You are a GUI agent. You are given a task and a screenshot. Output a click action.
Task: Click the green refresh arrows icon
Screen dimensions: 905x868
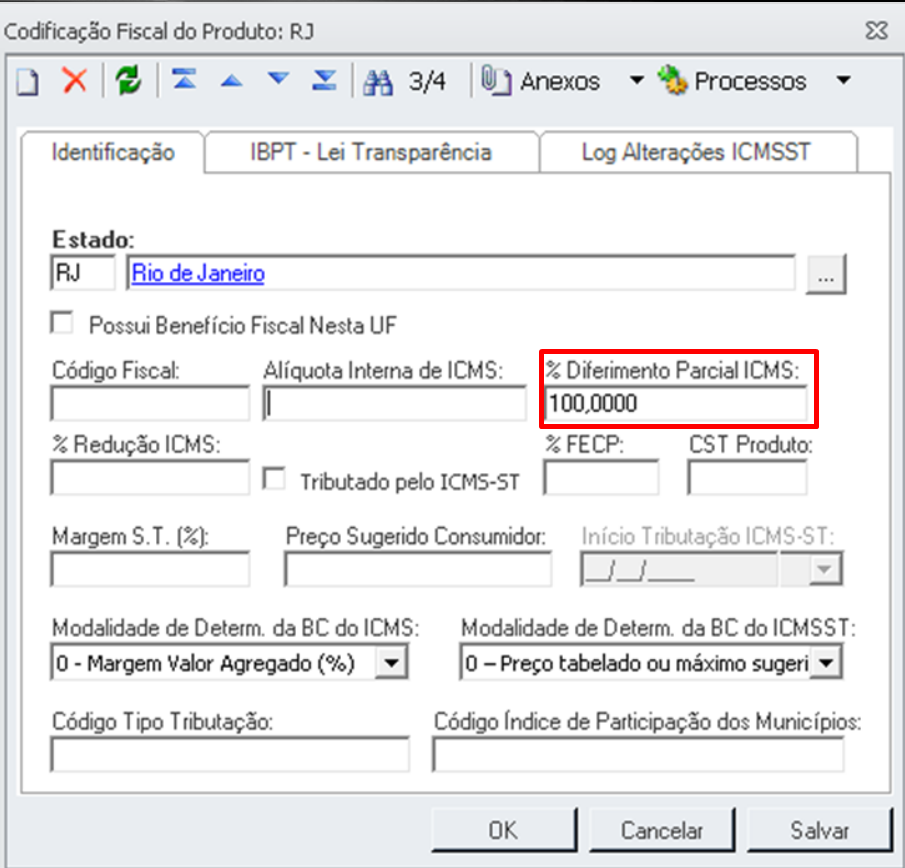128,80
